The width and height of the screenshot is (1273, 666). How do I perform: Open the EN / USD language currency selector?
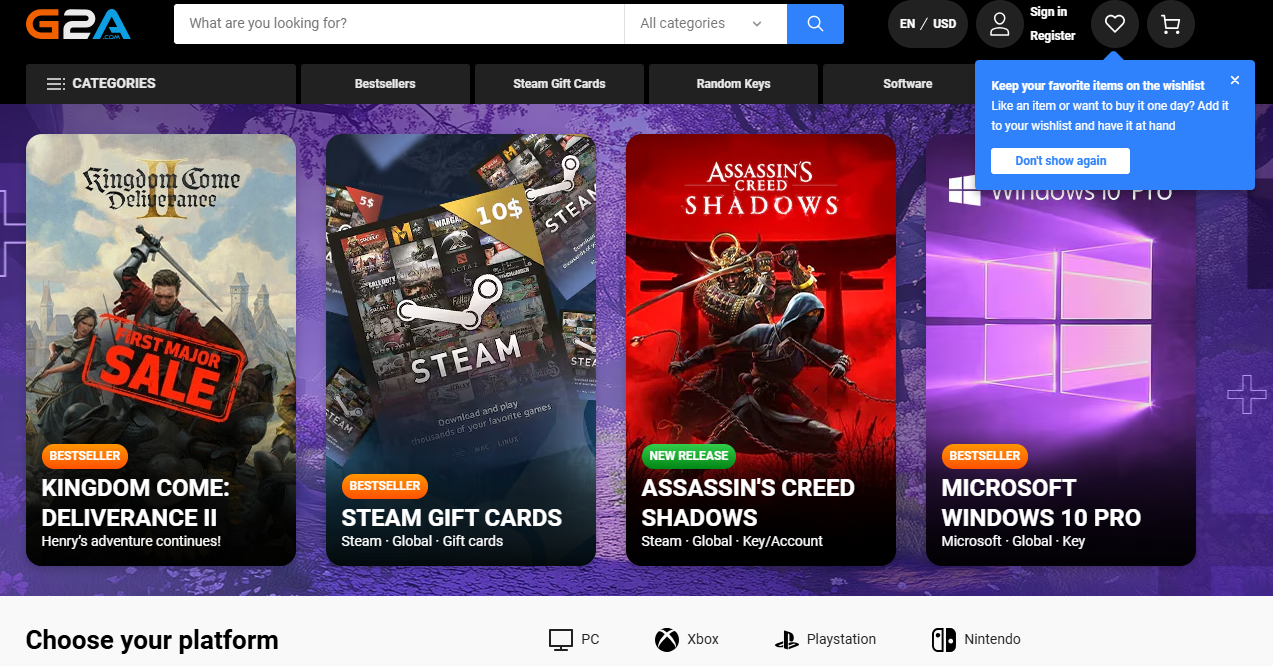tap(927, 24)
